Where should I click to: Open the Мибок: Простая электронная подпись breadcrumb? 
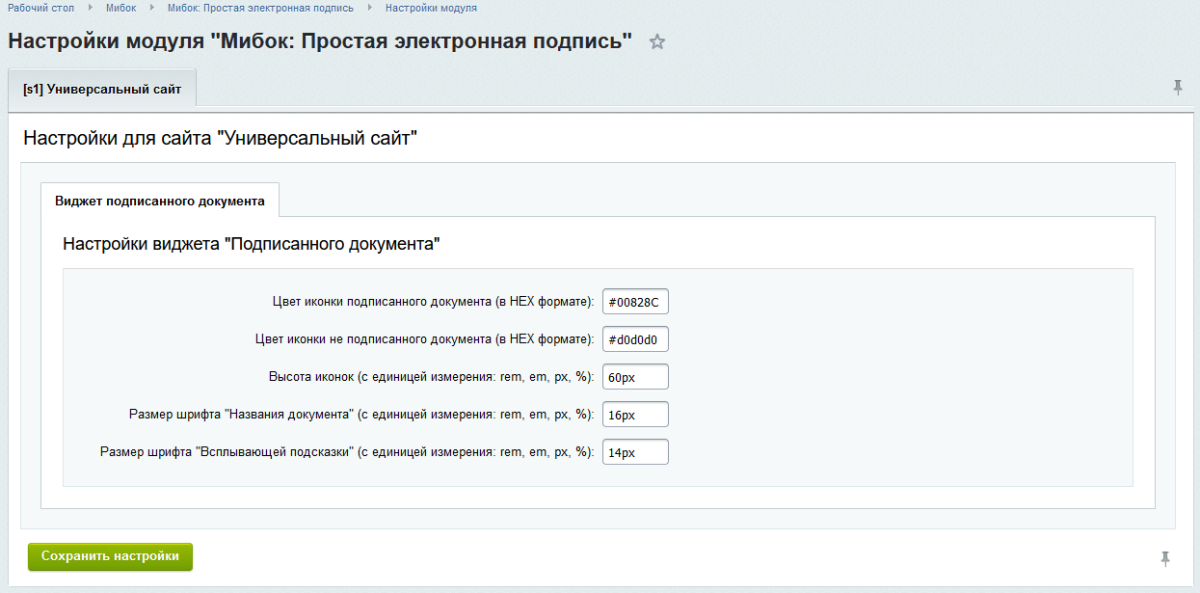point(258,8)
